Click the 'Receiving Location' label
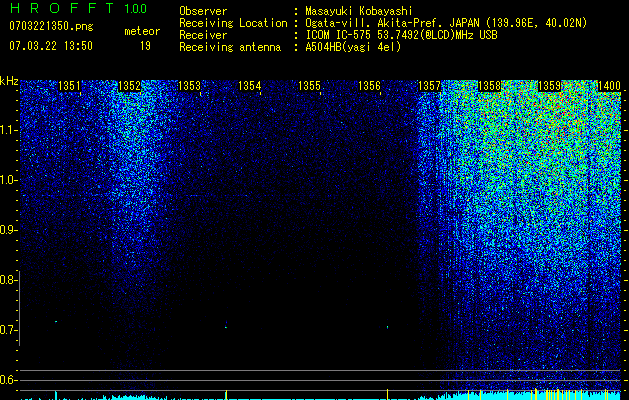Image resolution: width=629 pixels, height=400 pixels. (x=233, y=23)
